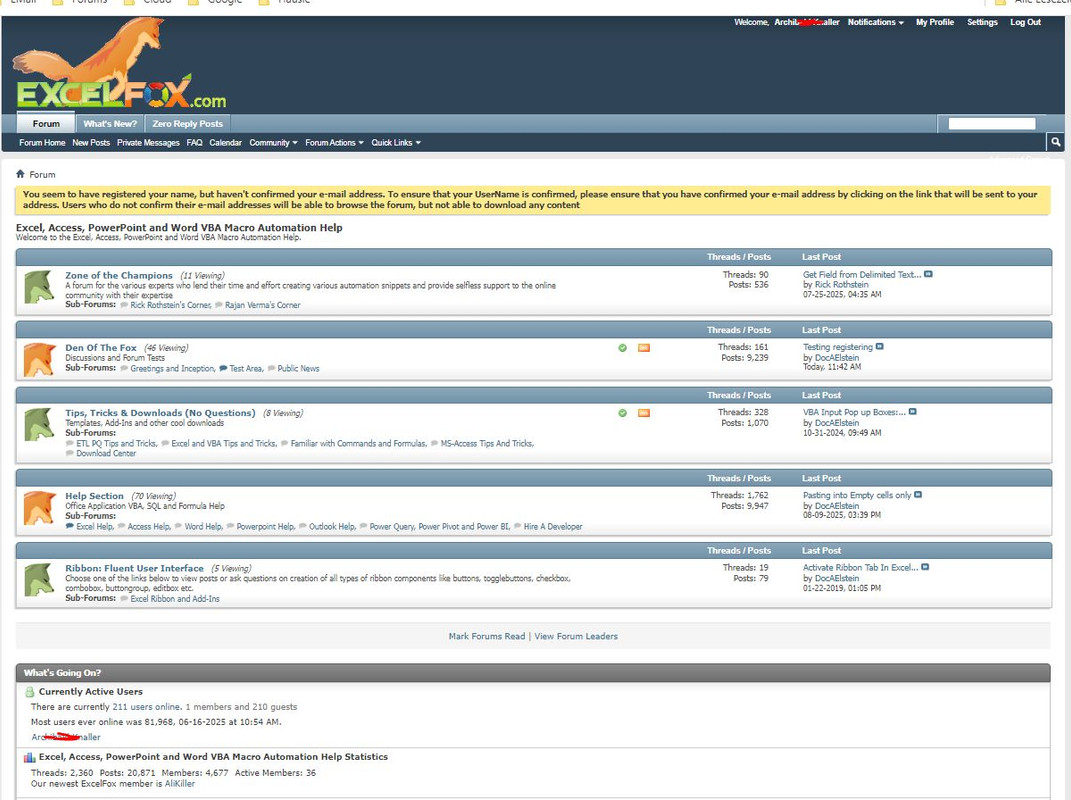Click the home icon beside Forum breadcrumb
Image resolution: width=1071 pixels, height=800 pixels.
pos(20,174)
